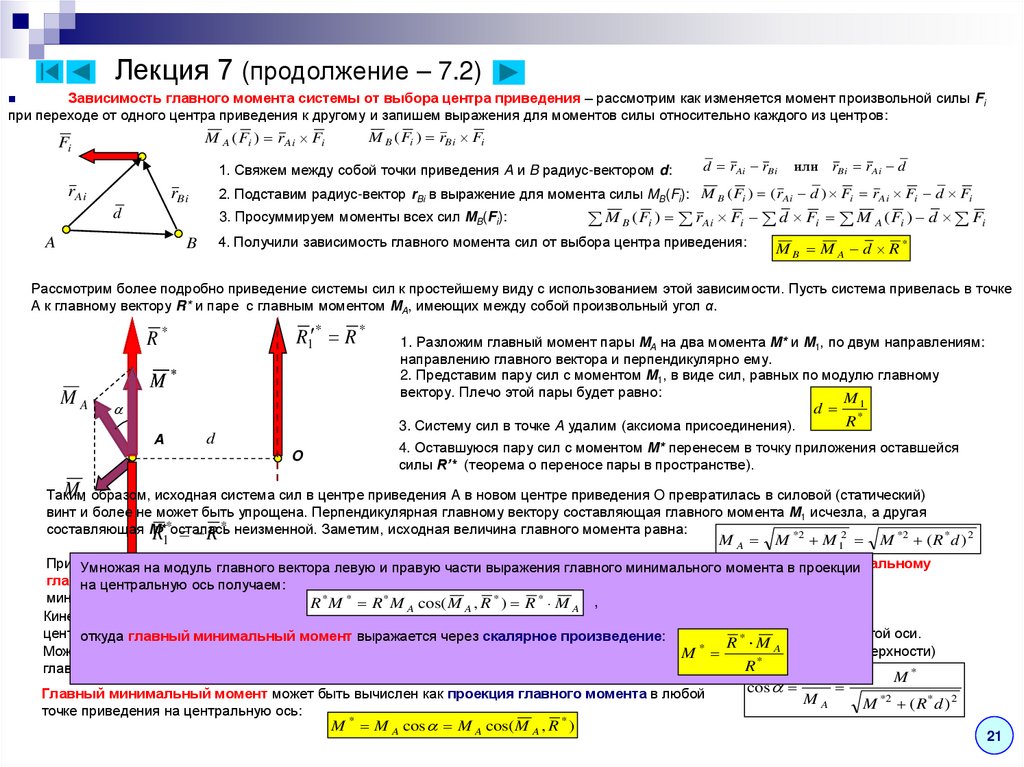
Task: Click formula M_B(F_i) = r_Bi × F_i
Action: point(426,138)
